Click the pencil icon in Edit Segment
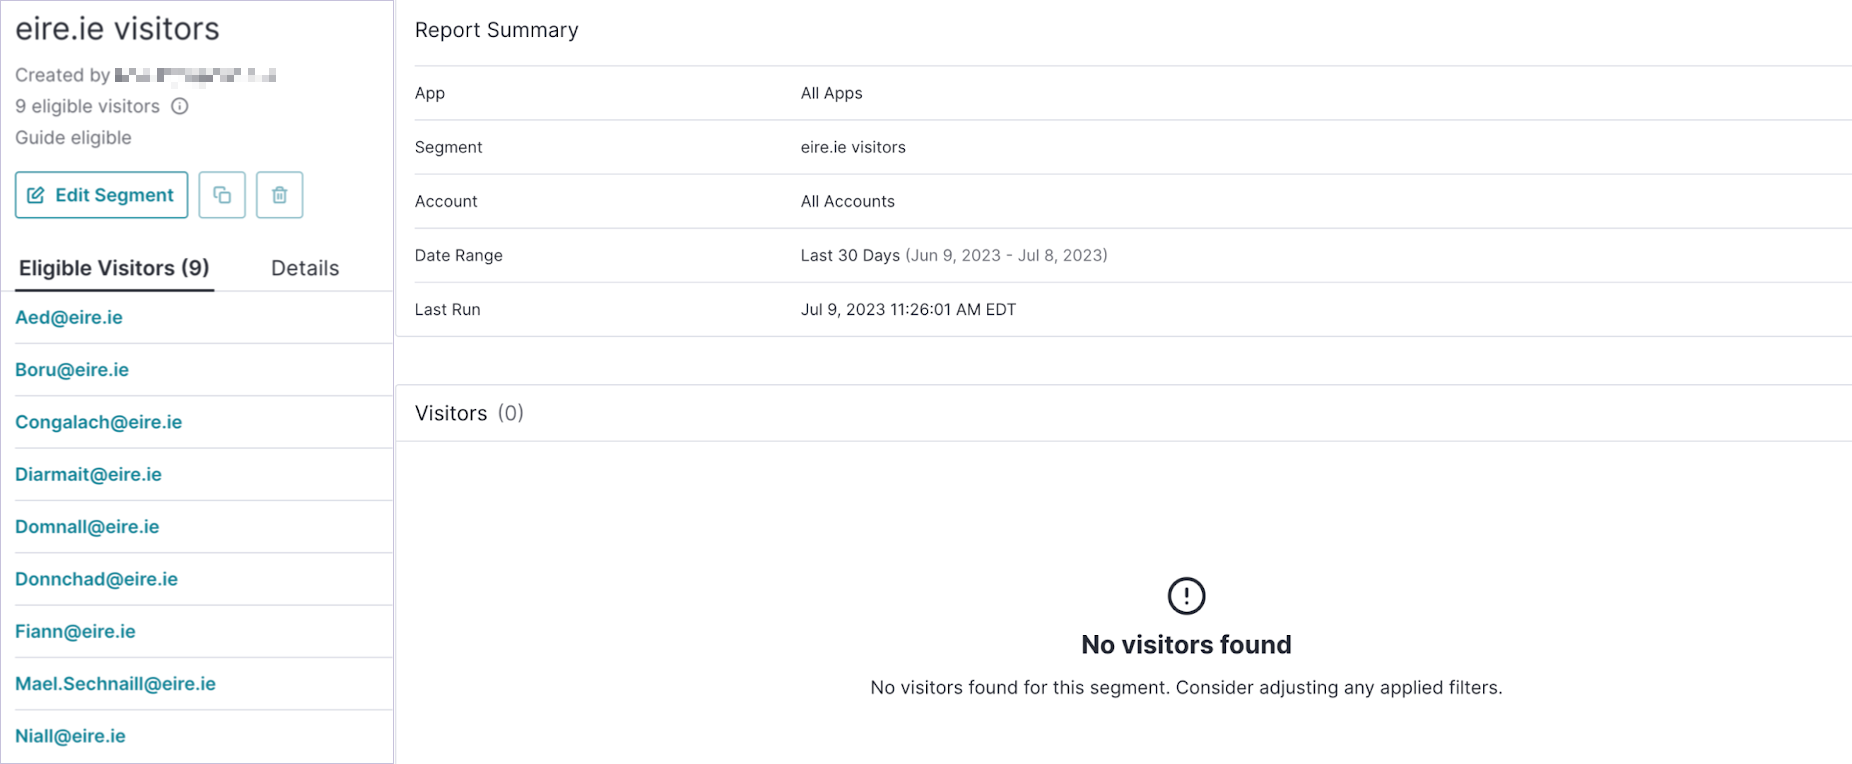Image resolution: width=1852 pixels, height=764 pixels. tap(36, 195)
